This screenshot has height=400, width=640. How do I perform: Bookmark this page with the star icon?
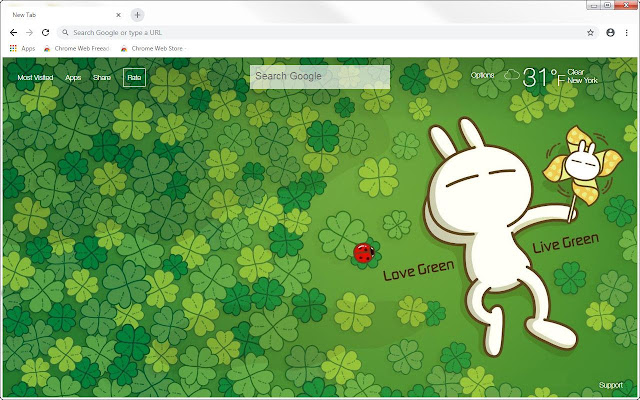point(590,33)
